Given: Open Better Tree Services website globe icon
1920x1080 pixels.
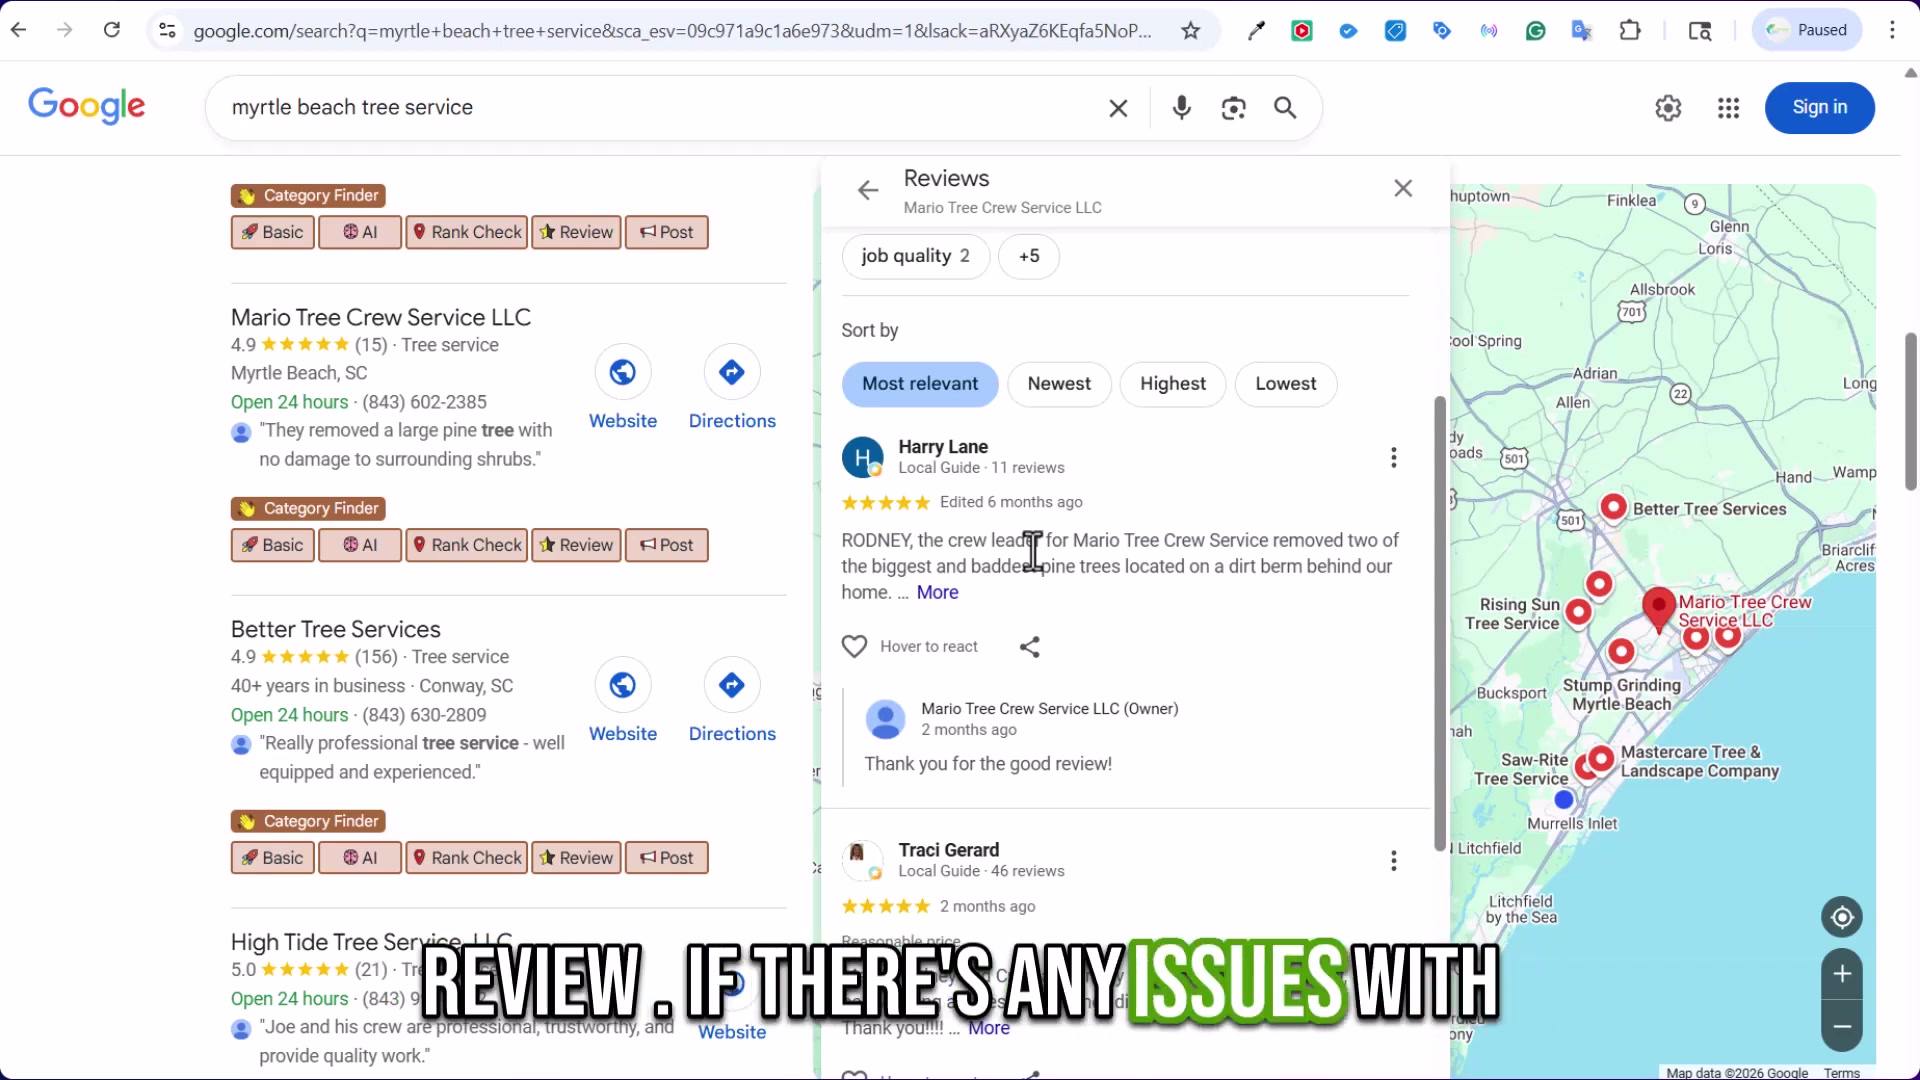Looking at the screenshot, I should [623, 685].
